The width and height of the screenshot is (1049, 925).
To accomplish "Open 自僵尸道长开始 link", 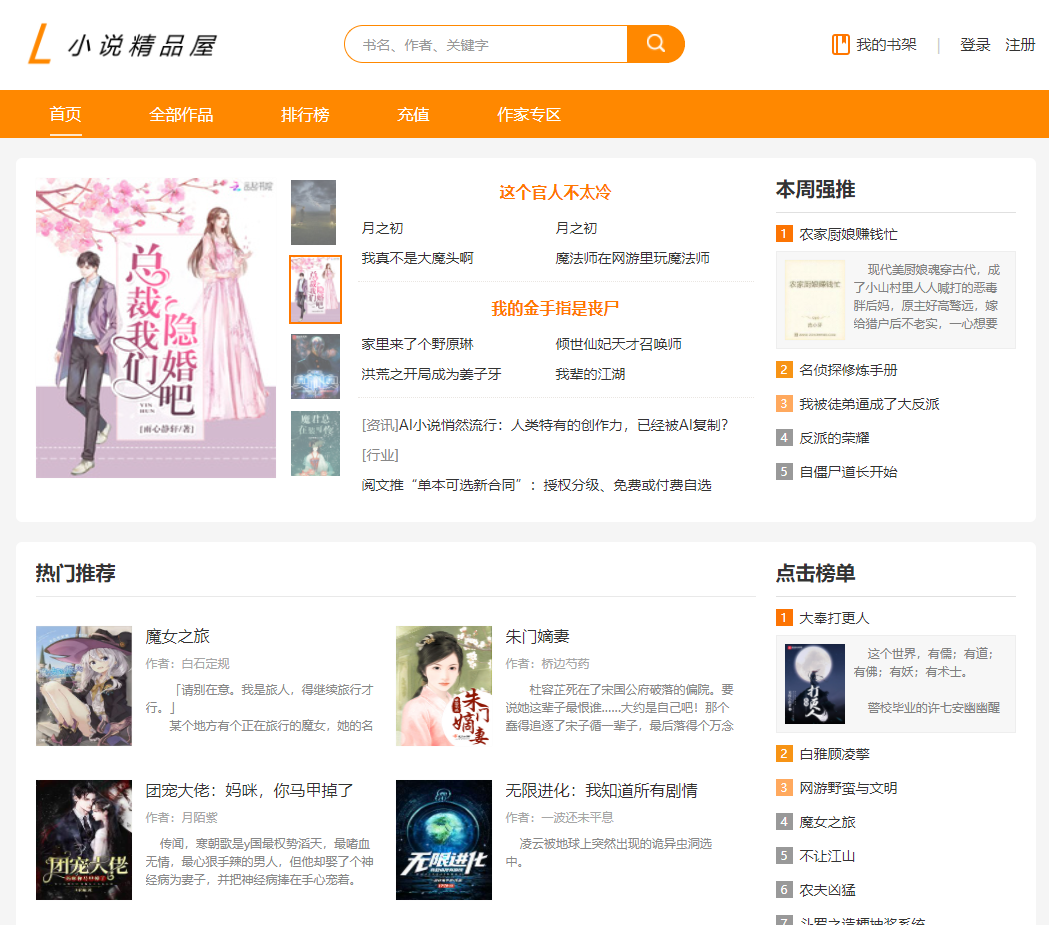I will point(848,472).
